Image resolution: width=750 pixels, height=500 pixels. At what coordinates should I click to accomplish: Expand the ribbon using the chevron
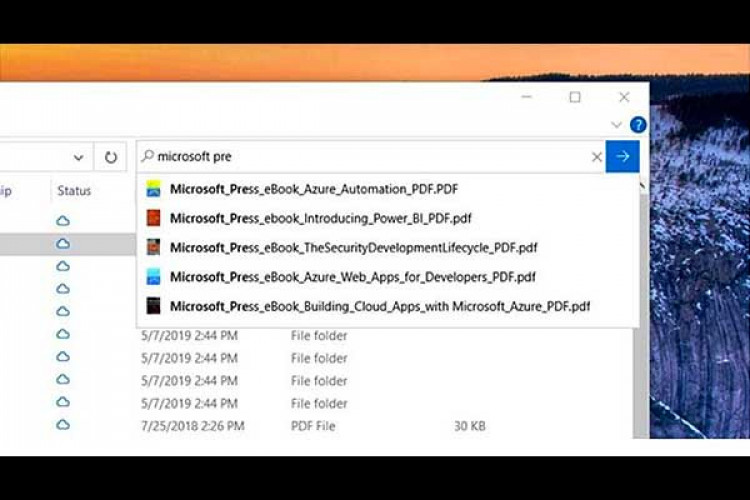click(x=616, y=125)
